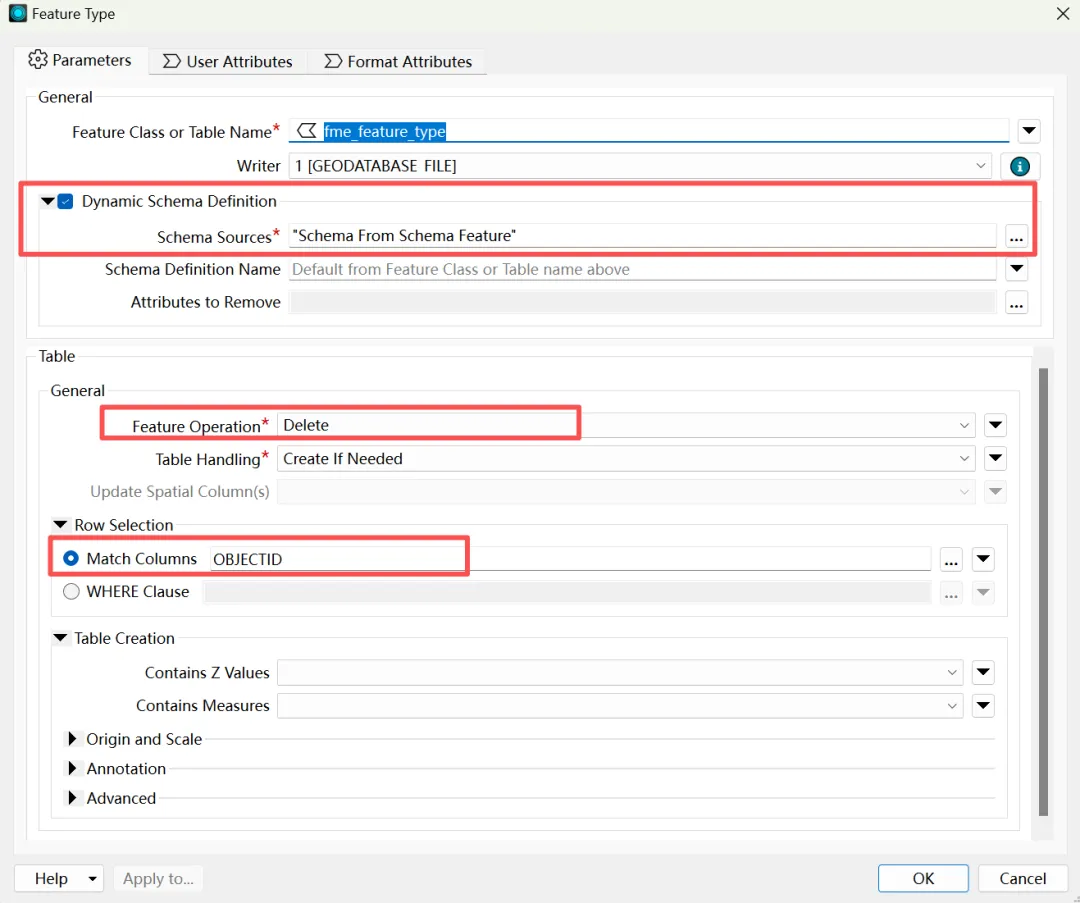Open the Table Handling dropdown
Screen dimensions: 1080x903
coord(626,459)
